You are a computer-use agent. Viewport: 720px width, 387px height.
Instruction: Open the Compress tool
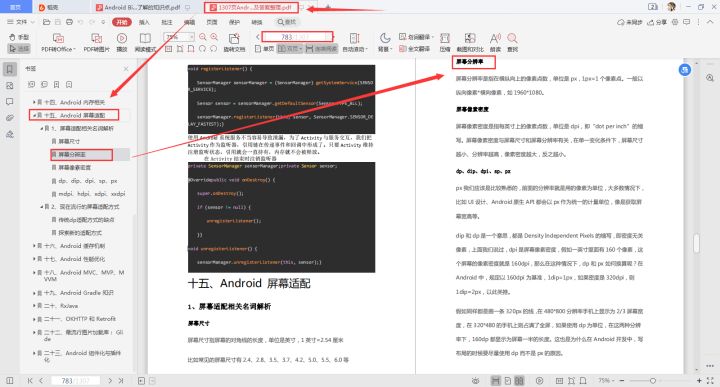tap(444, 43)
